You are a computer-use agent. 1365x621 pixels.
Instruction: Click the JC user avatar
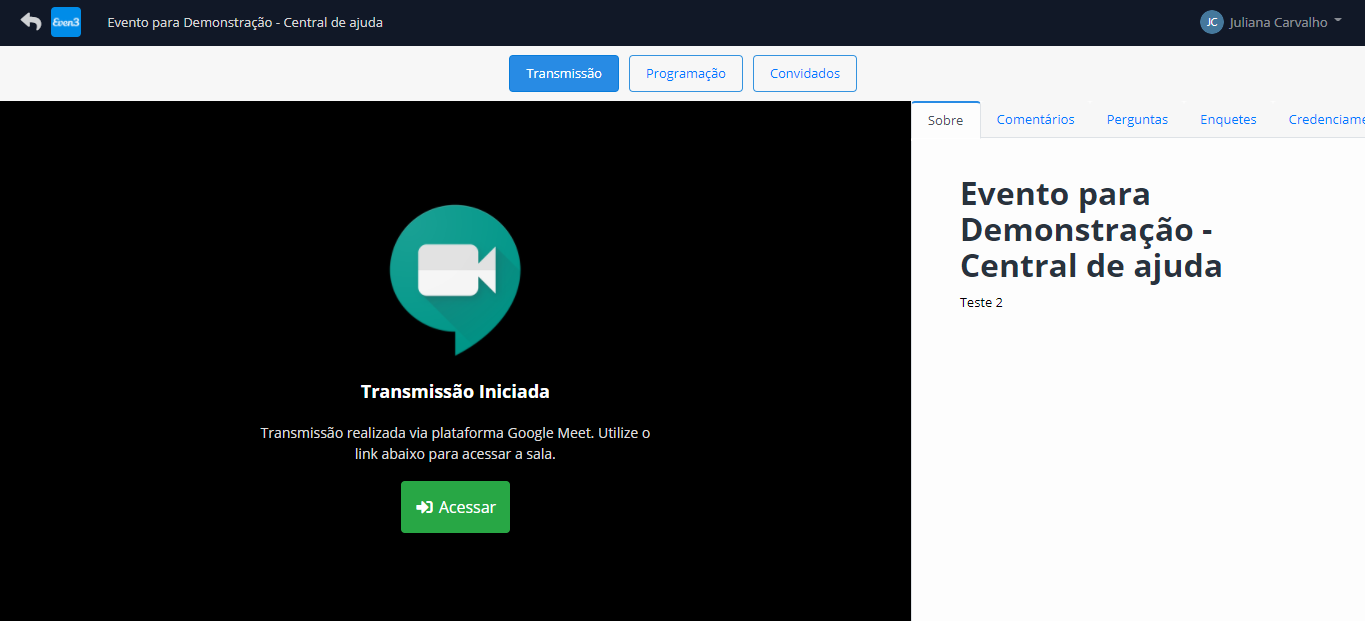click(x=1211, y=22)
